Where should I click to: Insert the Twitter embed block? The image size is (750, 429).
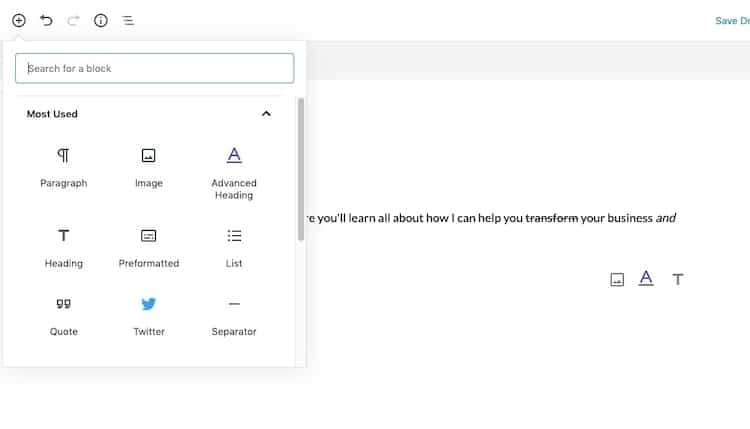tap(149, 317)
